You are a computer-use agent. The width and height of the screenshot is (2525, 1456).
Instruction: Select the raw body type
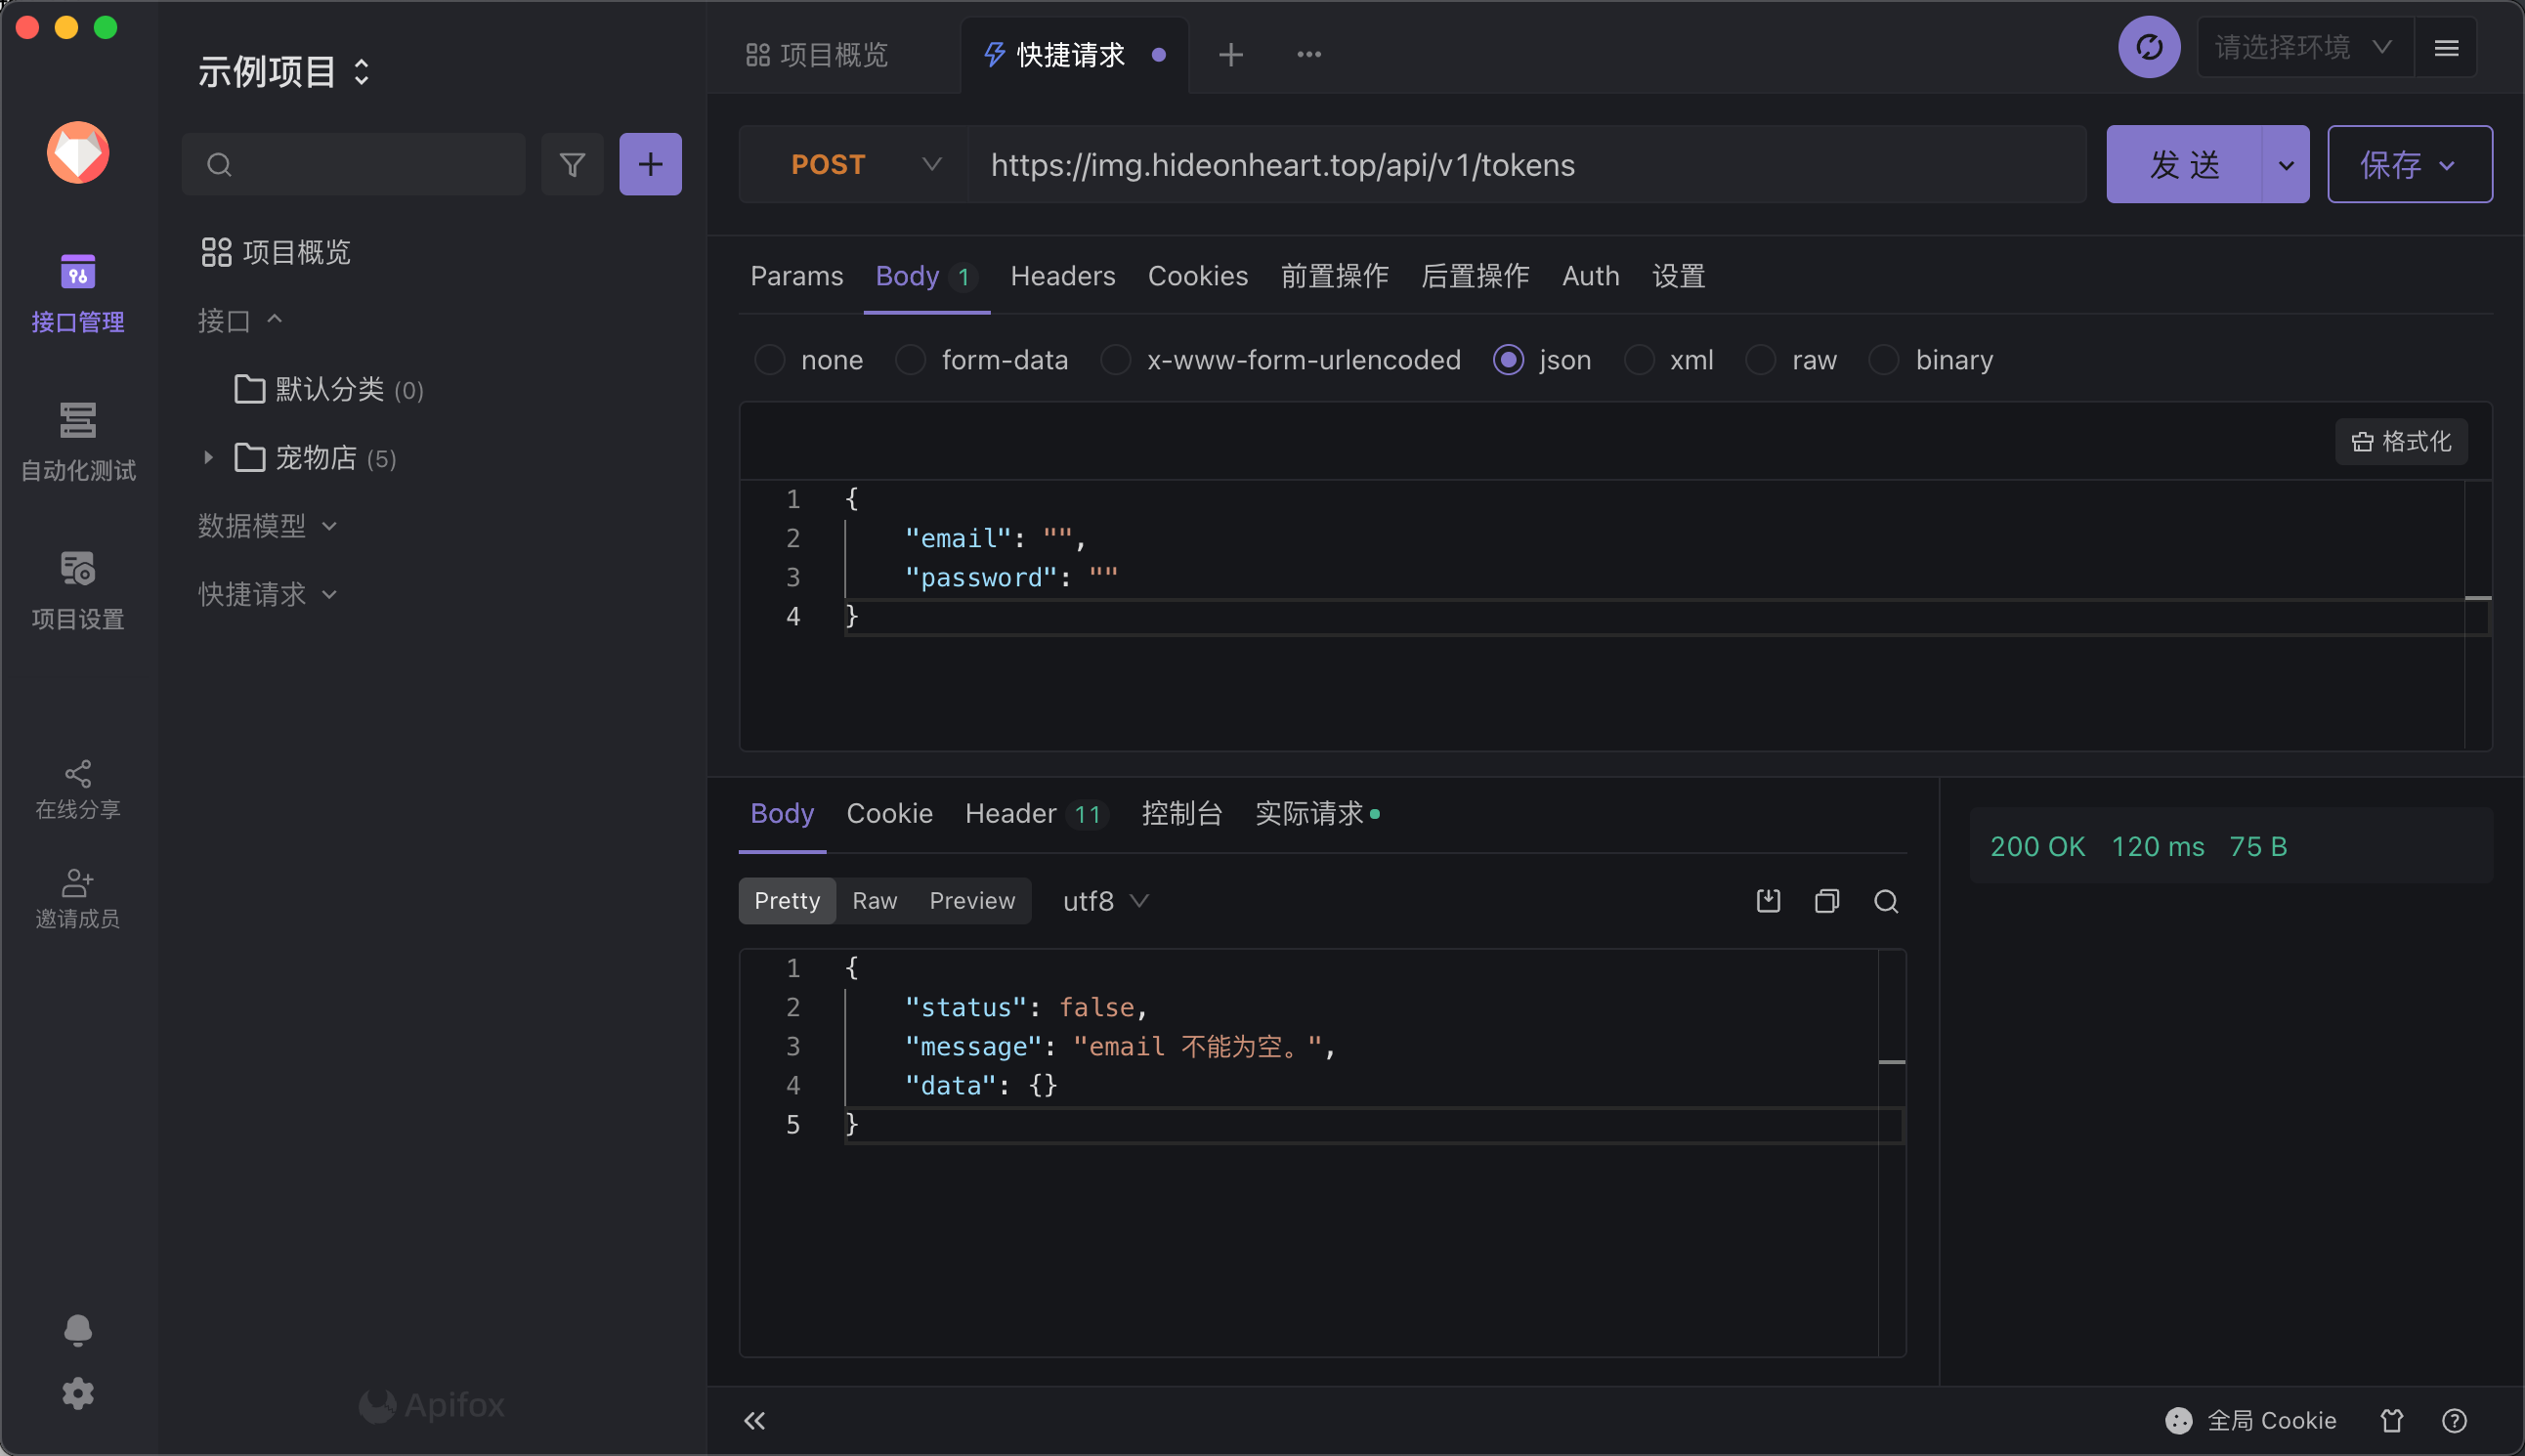(x=1790, y=360)
